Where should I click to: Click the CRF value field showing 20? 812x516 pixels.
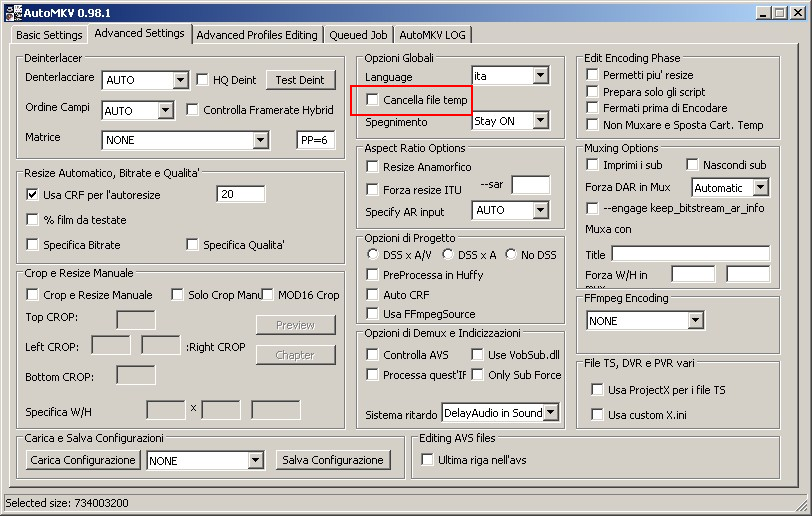coord(241,194)
